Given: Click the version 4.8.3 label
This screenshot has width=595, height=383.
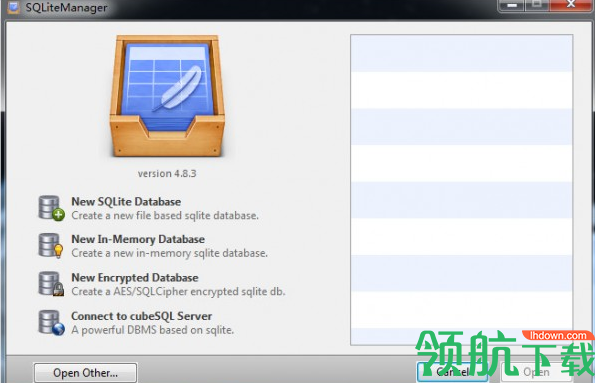Looking at the screenshot, I should [167, 173].
